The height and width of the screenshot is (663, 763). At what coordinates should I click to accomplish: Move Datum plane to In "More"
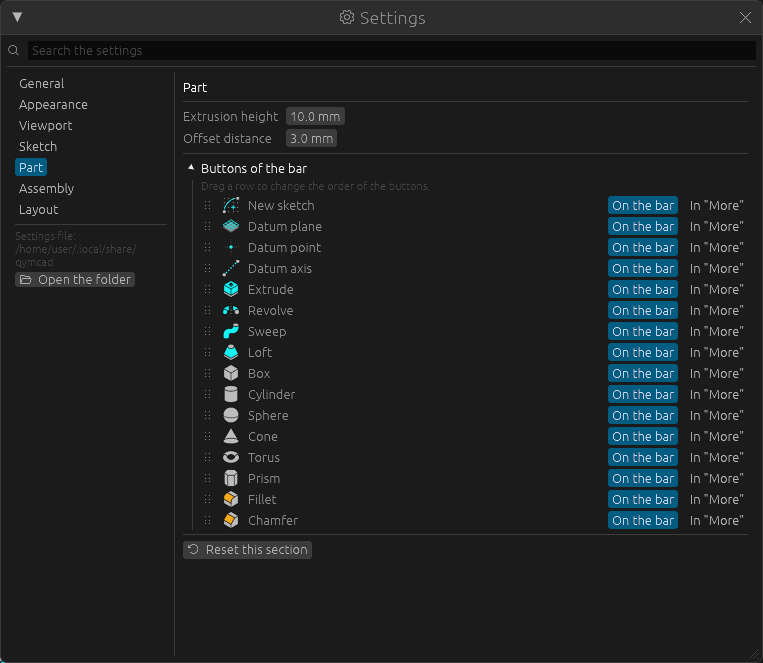716,226
